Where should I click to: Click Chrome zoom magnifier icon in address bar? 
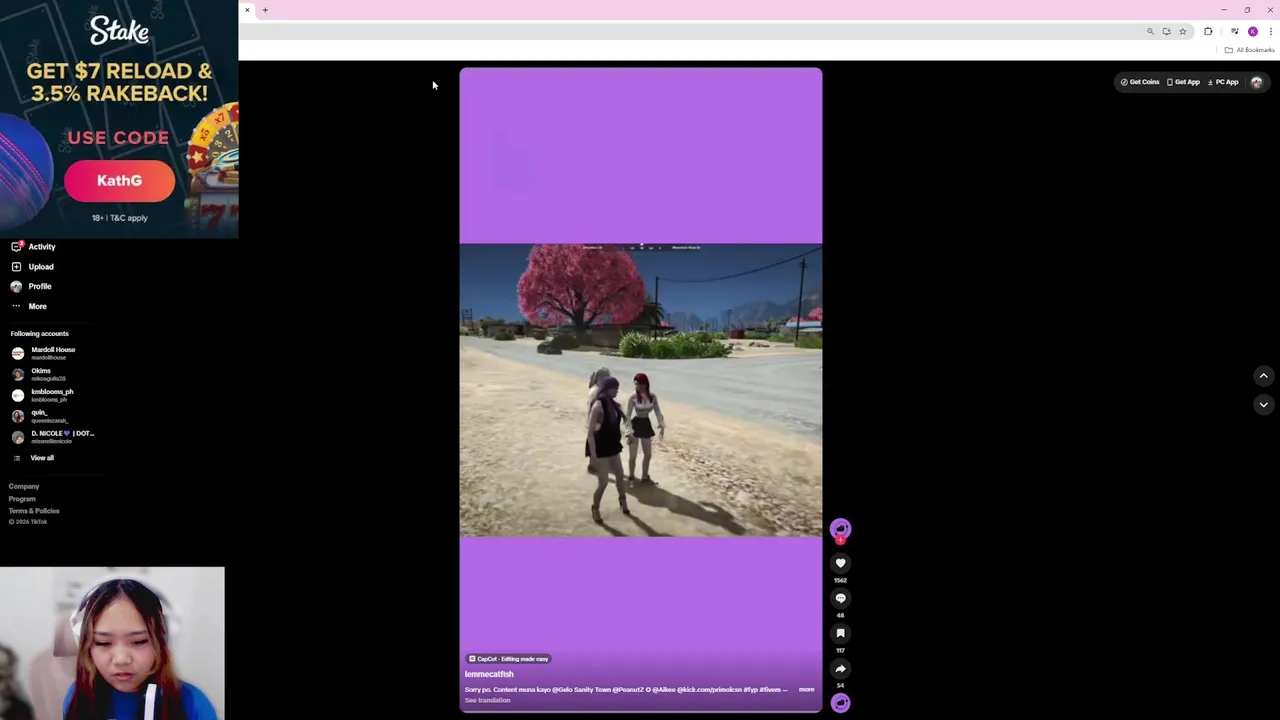tap(1150, 32)
